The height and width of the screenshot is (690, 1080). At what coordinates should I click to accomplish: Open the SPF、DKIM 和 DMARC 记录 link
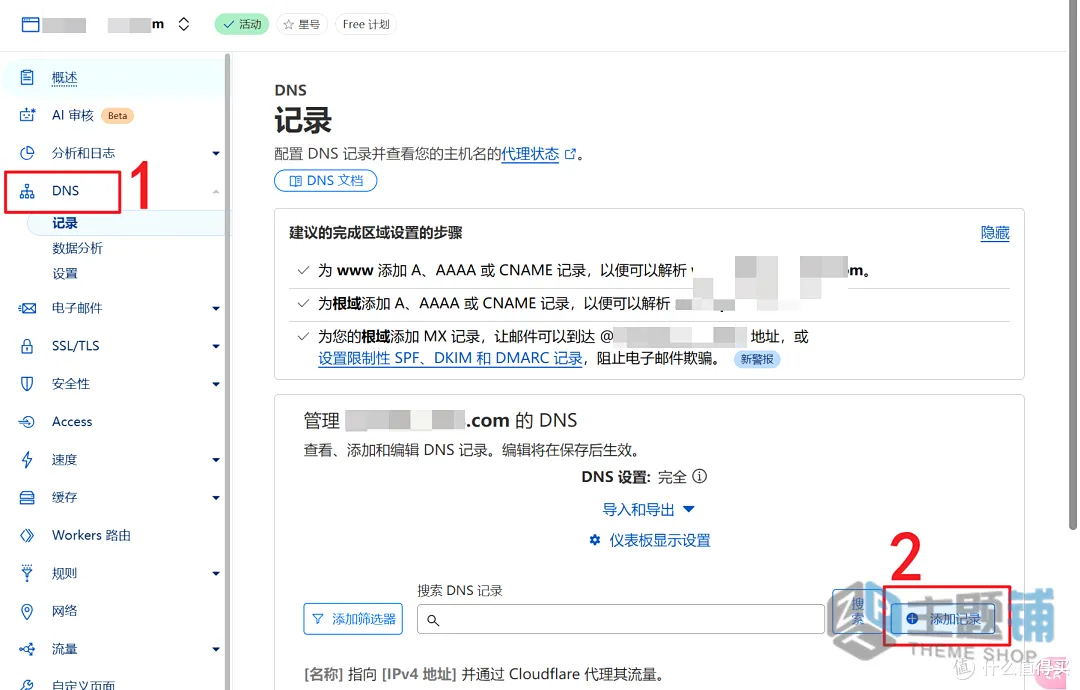[x=450, y=358]
